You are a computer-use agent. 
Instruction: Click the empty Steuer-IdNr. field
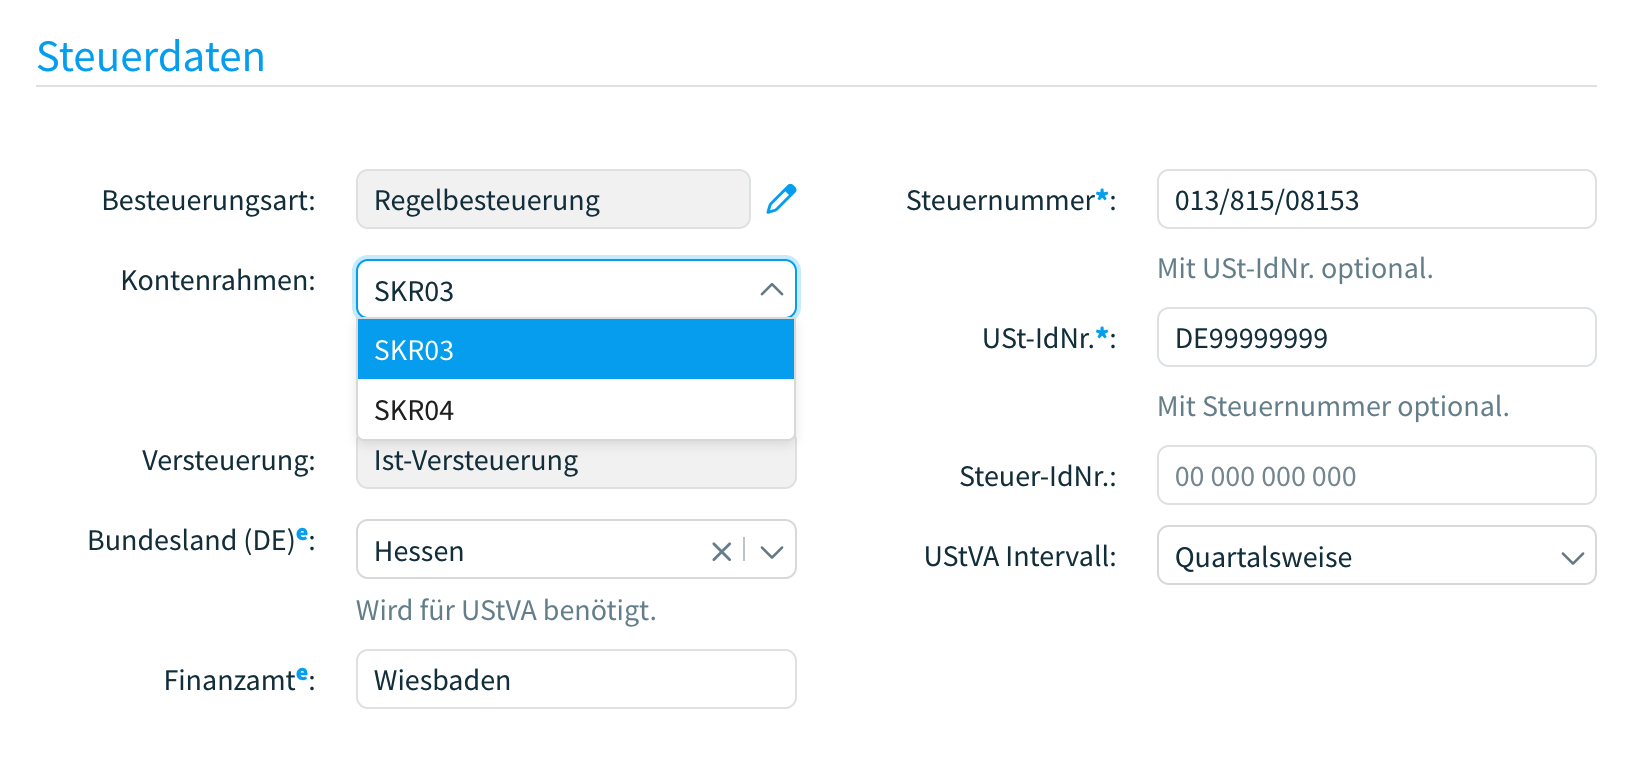[x=1377, y=475]
